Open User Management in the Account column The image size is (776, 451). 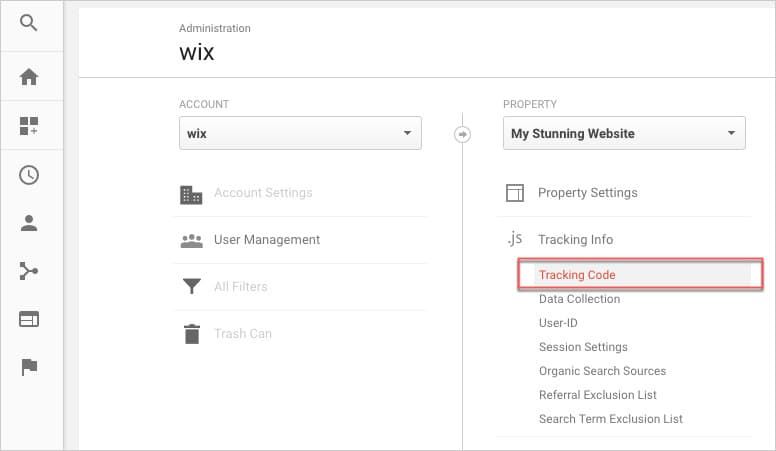click(x=267, y=240)
